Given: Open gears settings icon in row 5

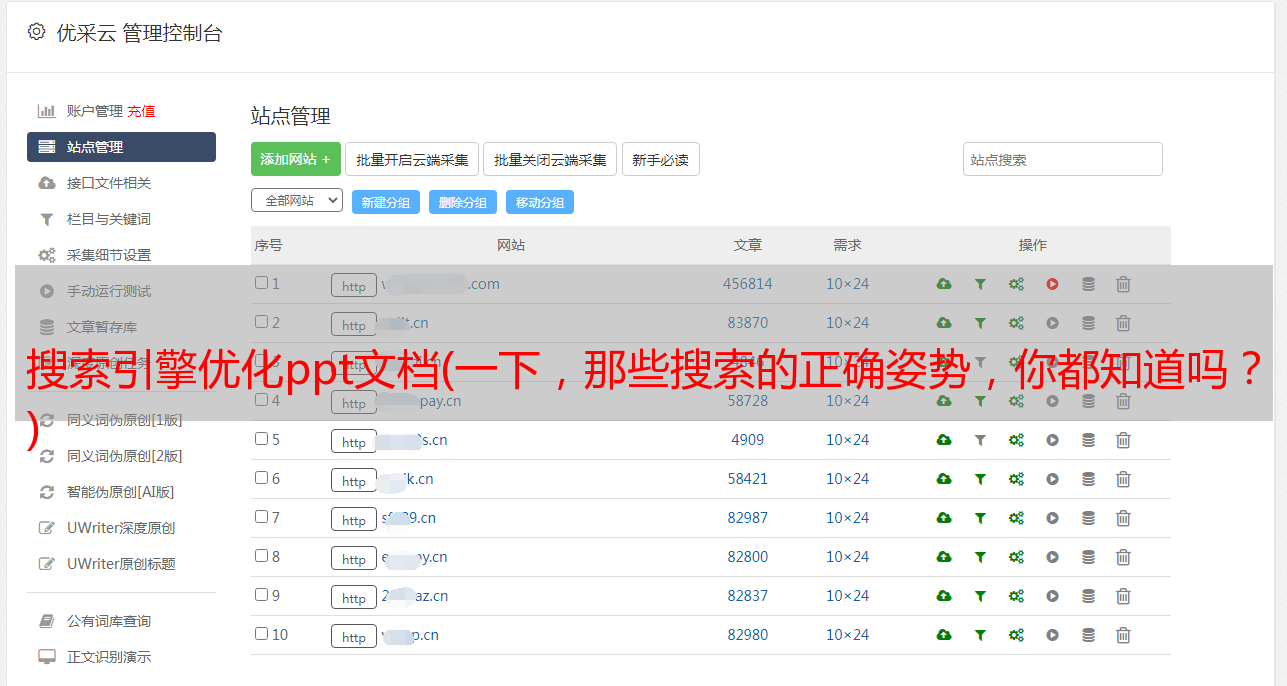Looking at the screenshot, I should pos(1016,440).
